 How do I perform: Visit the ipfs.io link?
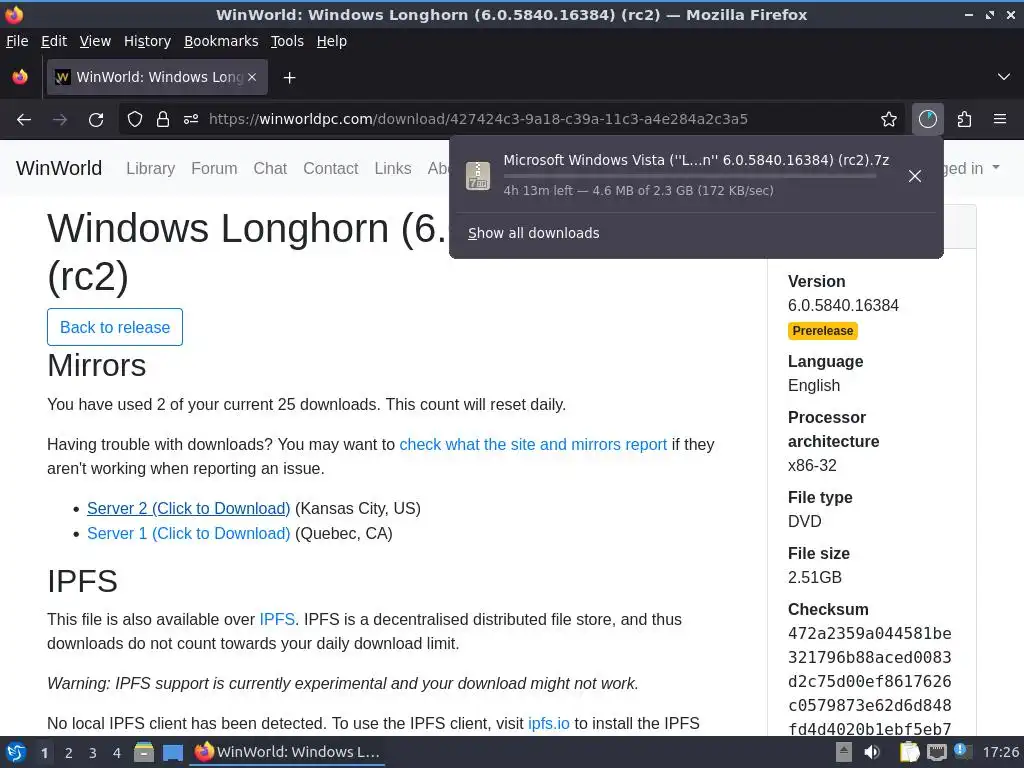tap(549, 724)
